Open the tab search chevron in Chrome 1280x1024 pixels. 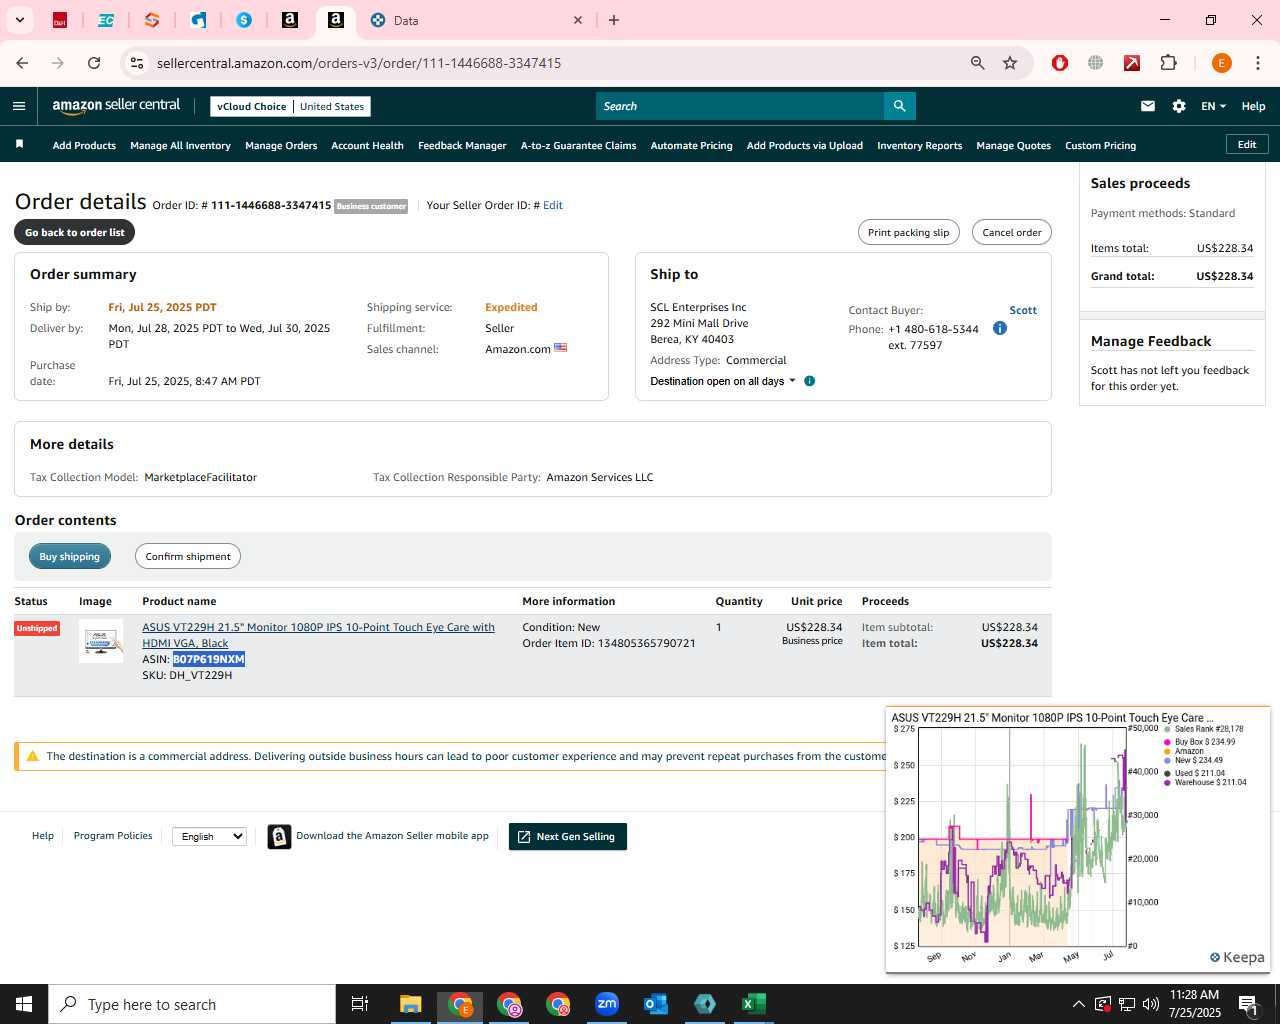[x=19, y=20]
